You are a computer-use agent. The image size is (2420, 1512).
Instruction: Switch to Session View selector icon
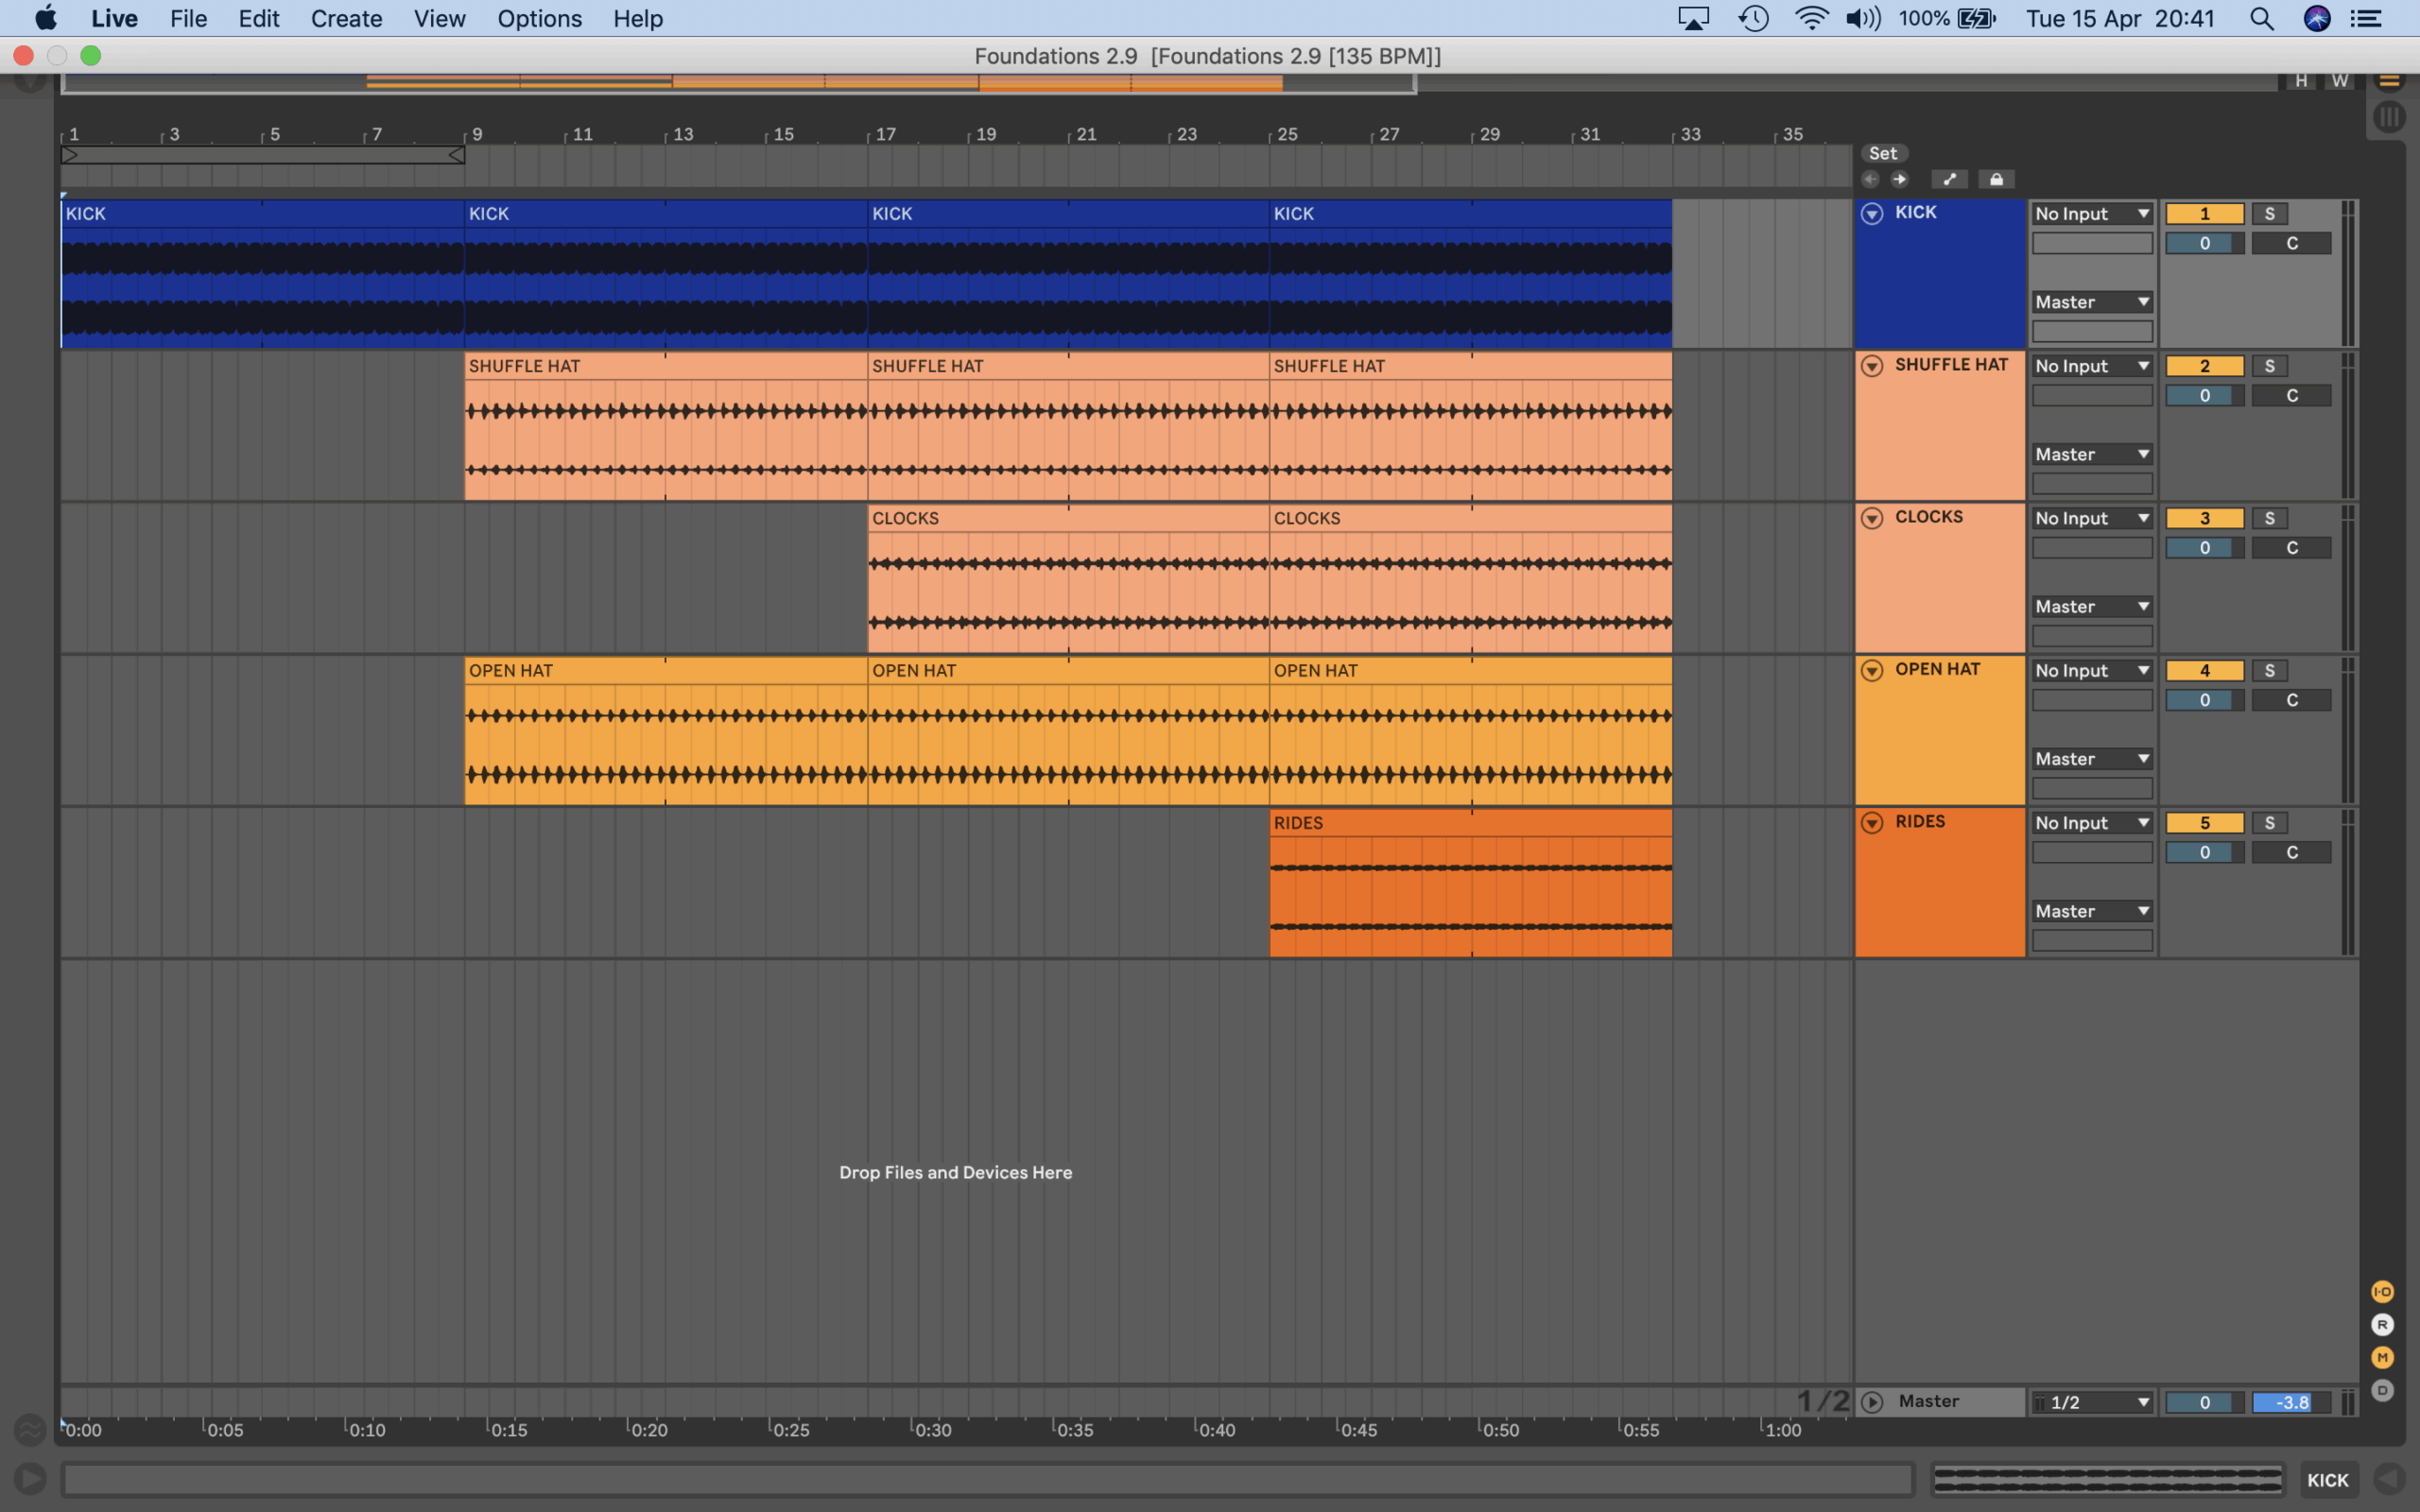coord(2389,118)
